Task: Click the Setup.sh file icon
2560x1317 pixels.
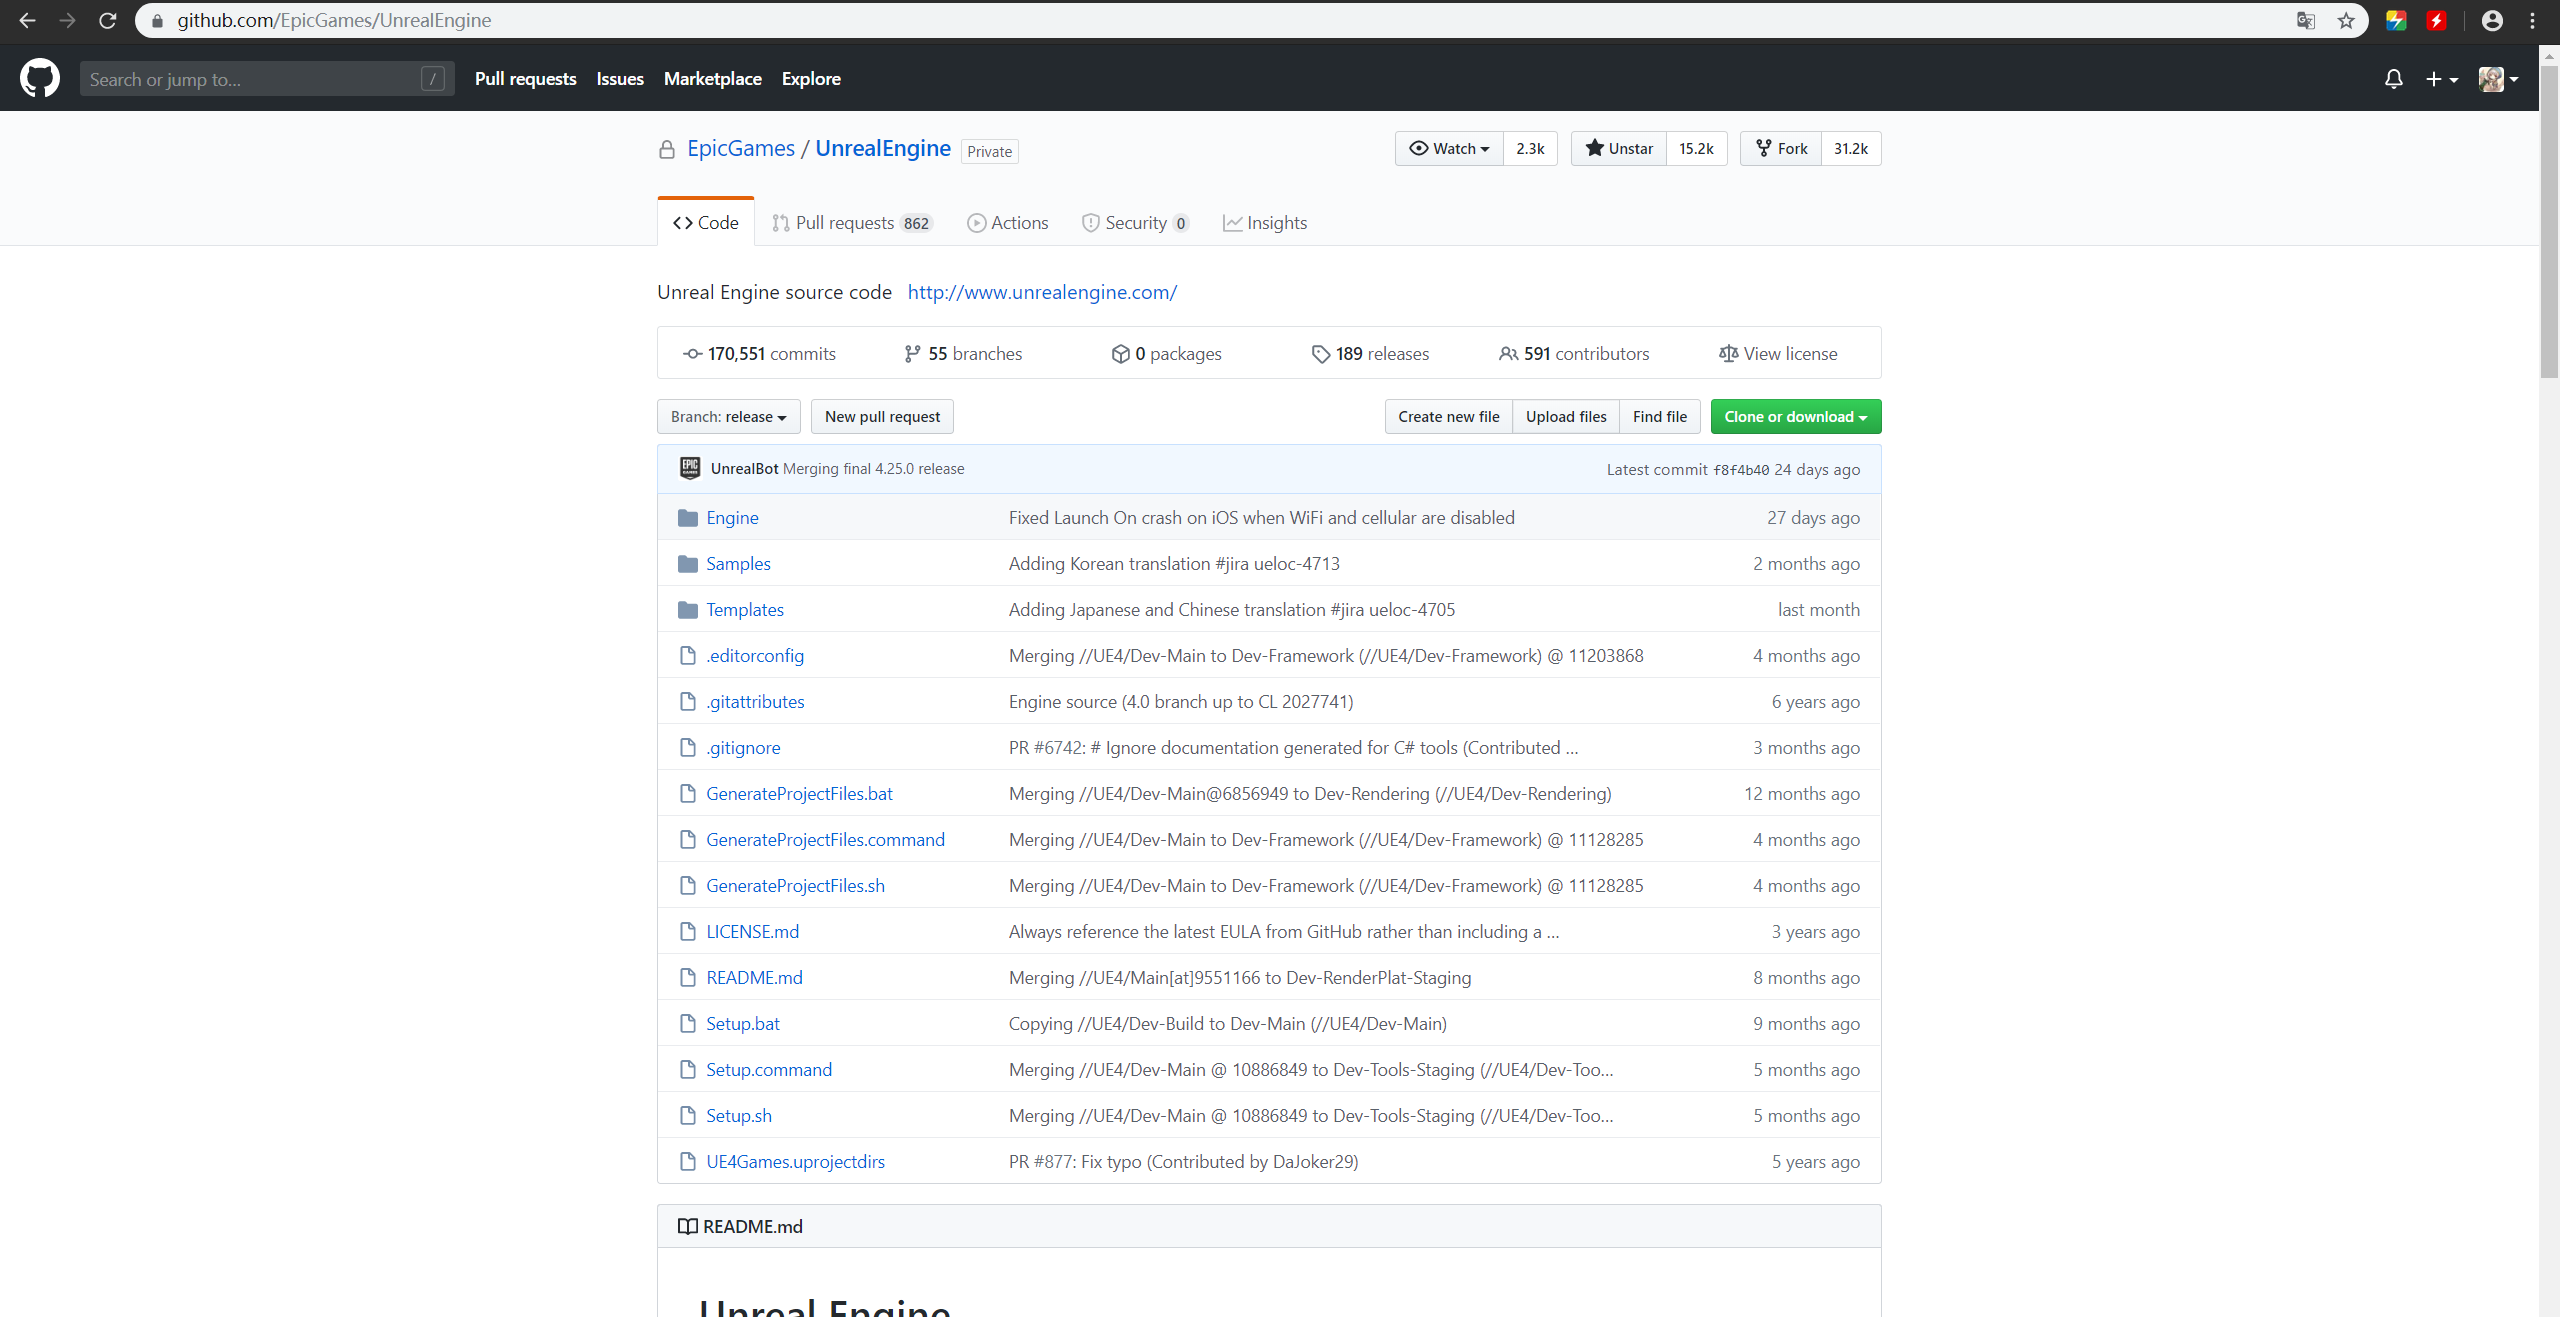Action: 687,1116
